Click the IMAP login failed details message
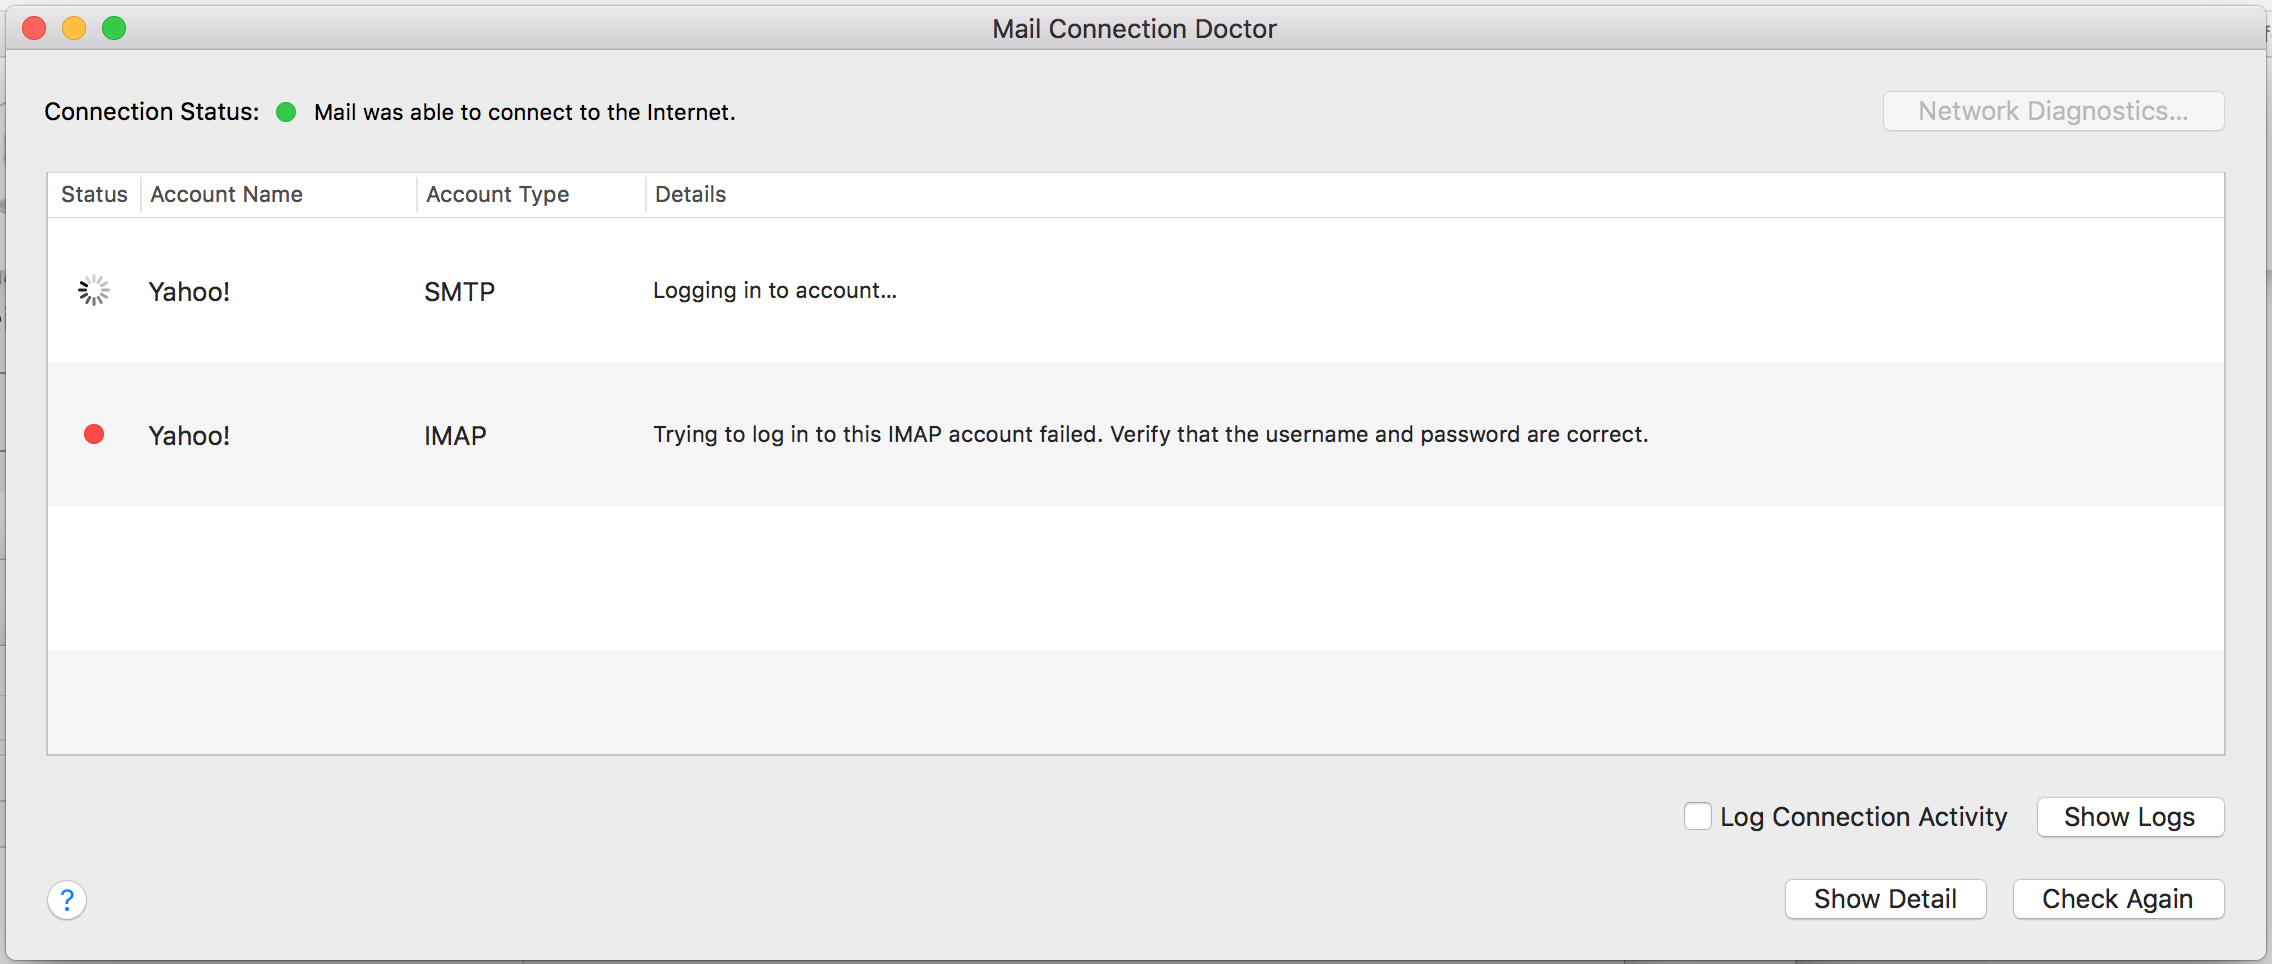Image resolution: width=2272 pixels, height=964 pixels. [x=1150, y=434]
